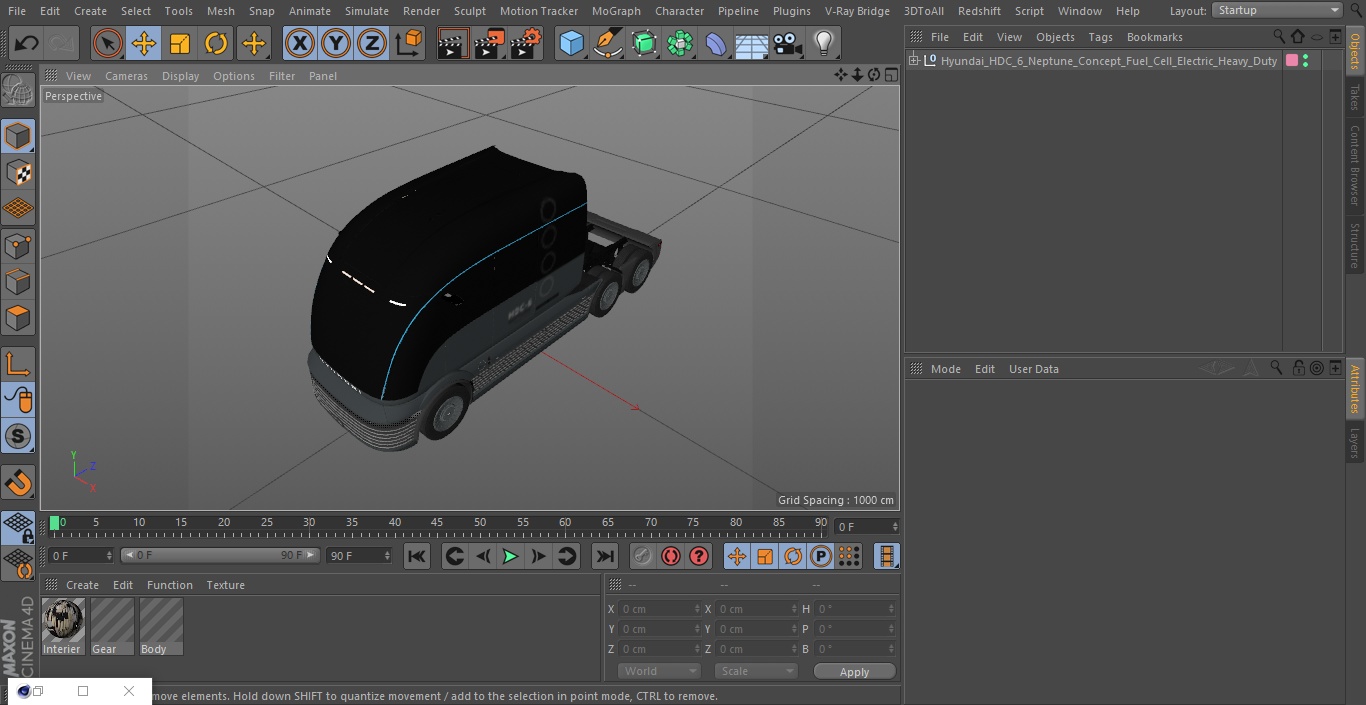Open the File menu
1366x705 pixels.
(16, 11)
